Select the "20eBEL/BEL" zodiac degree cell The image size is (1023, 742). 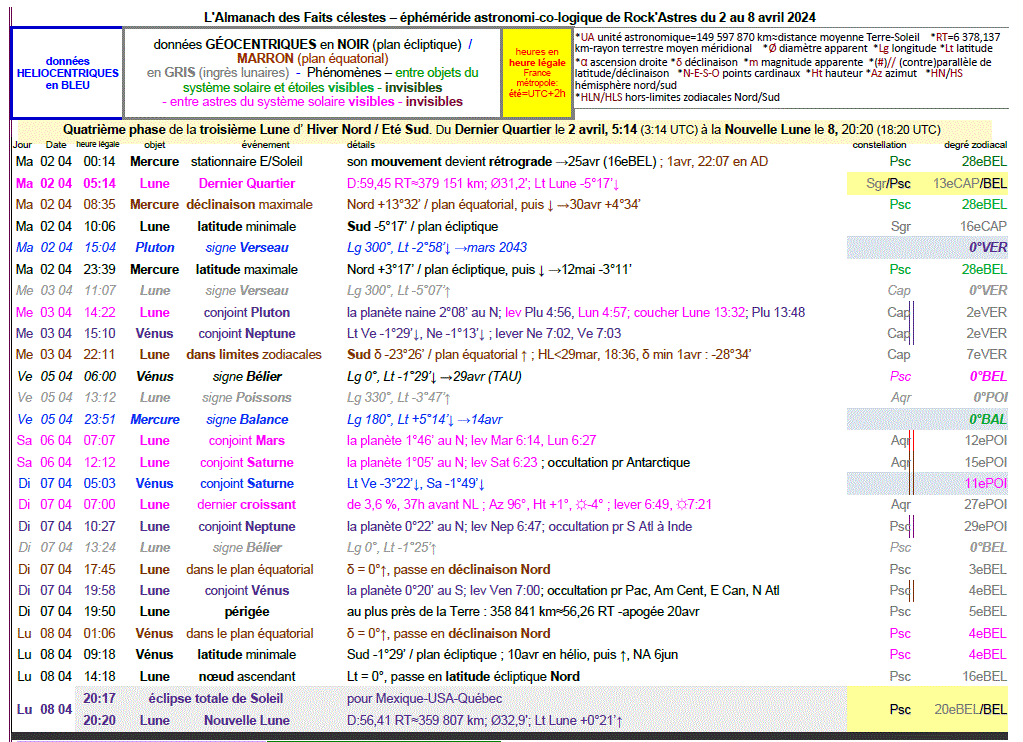pyautogui.click(x=971, y=709)
